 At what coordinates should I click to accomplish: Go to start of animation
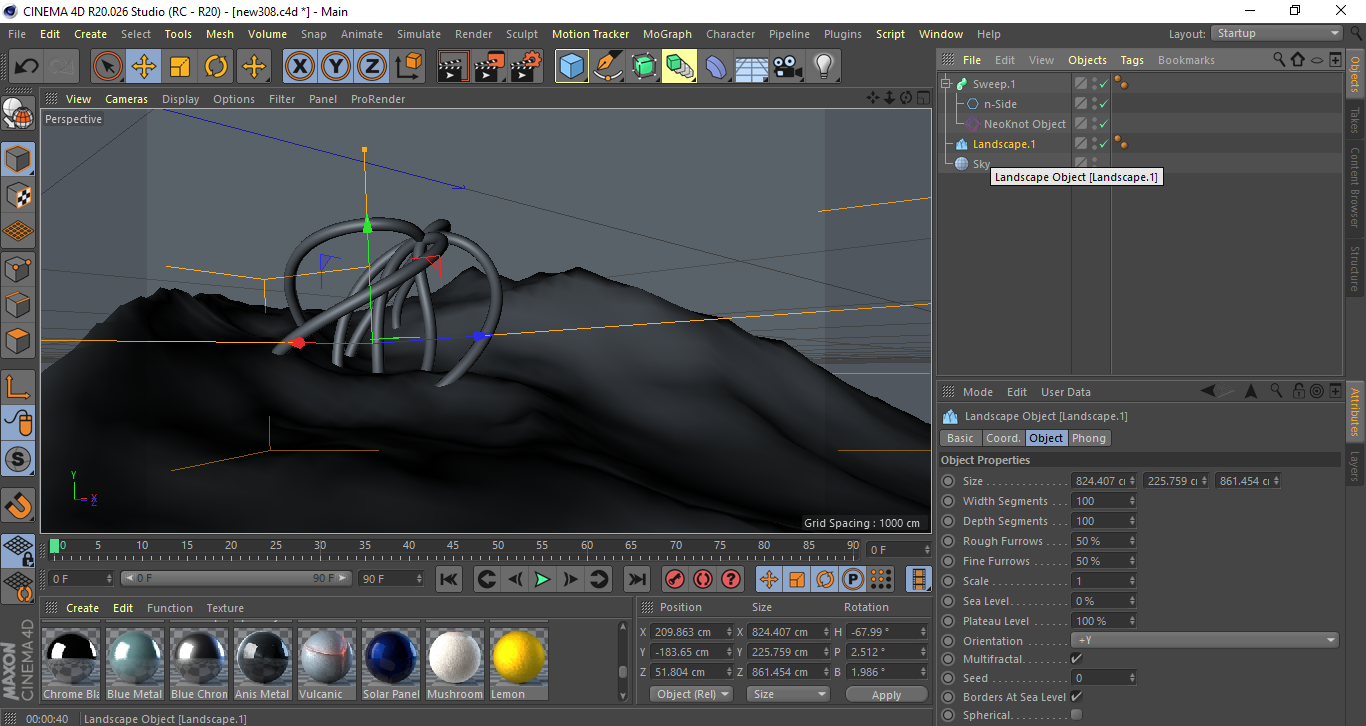coord(449,579)
